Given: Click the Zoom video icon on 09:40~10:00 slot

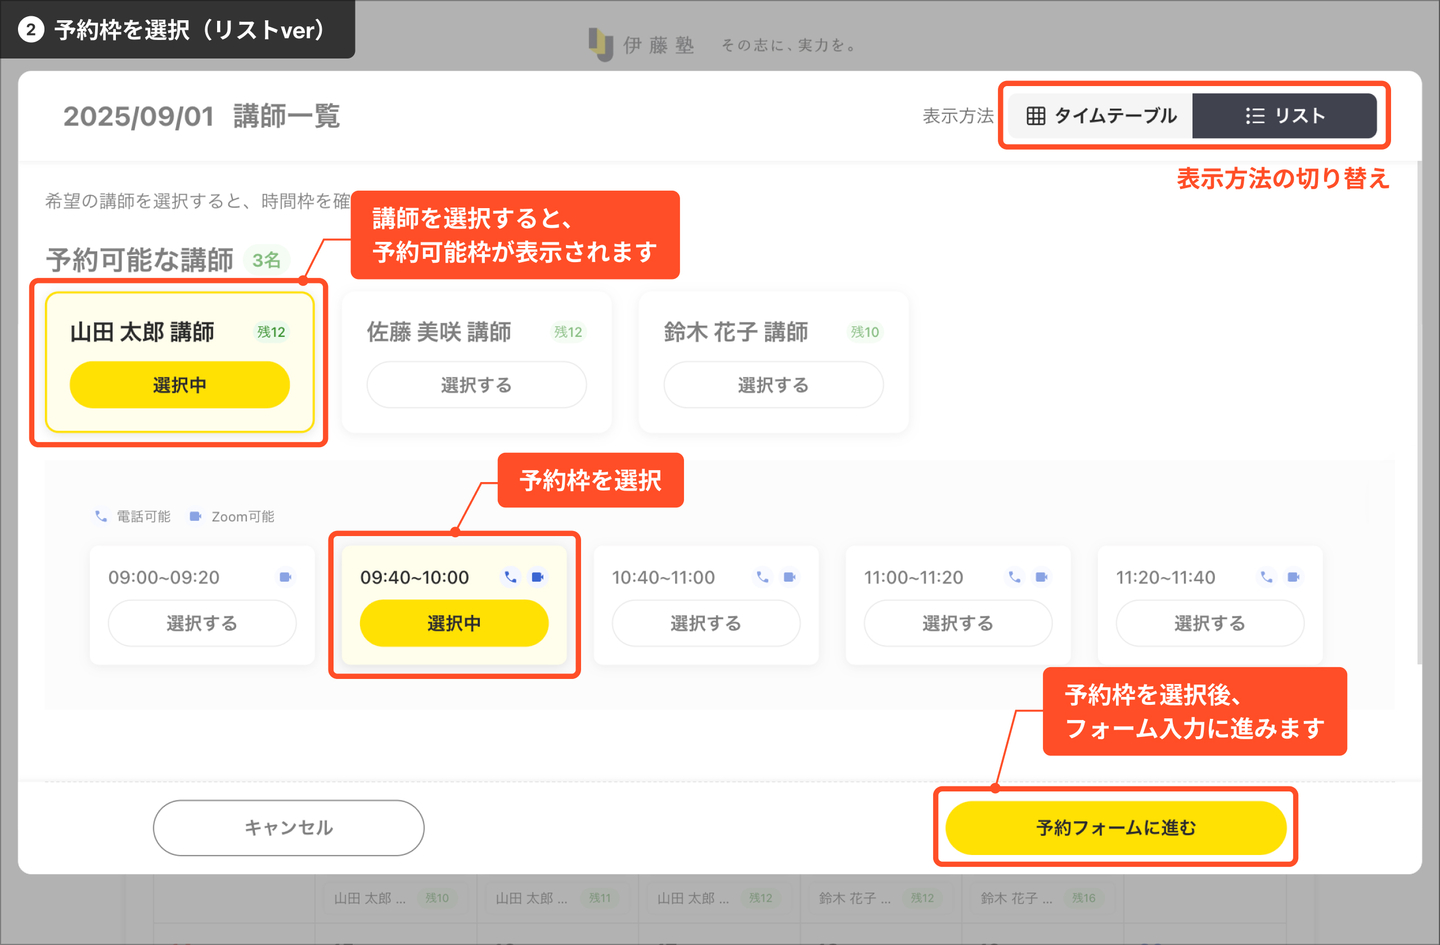Looking at the screenshot, I should [538, 577].
